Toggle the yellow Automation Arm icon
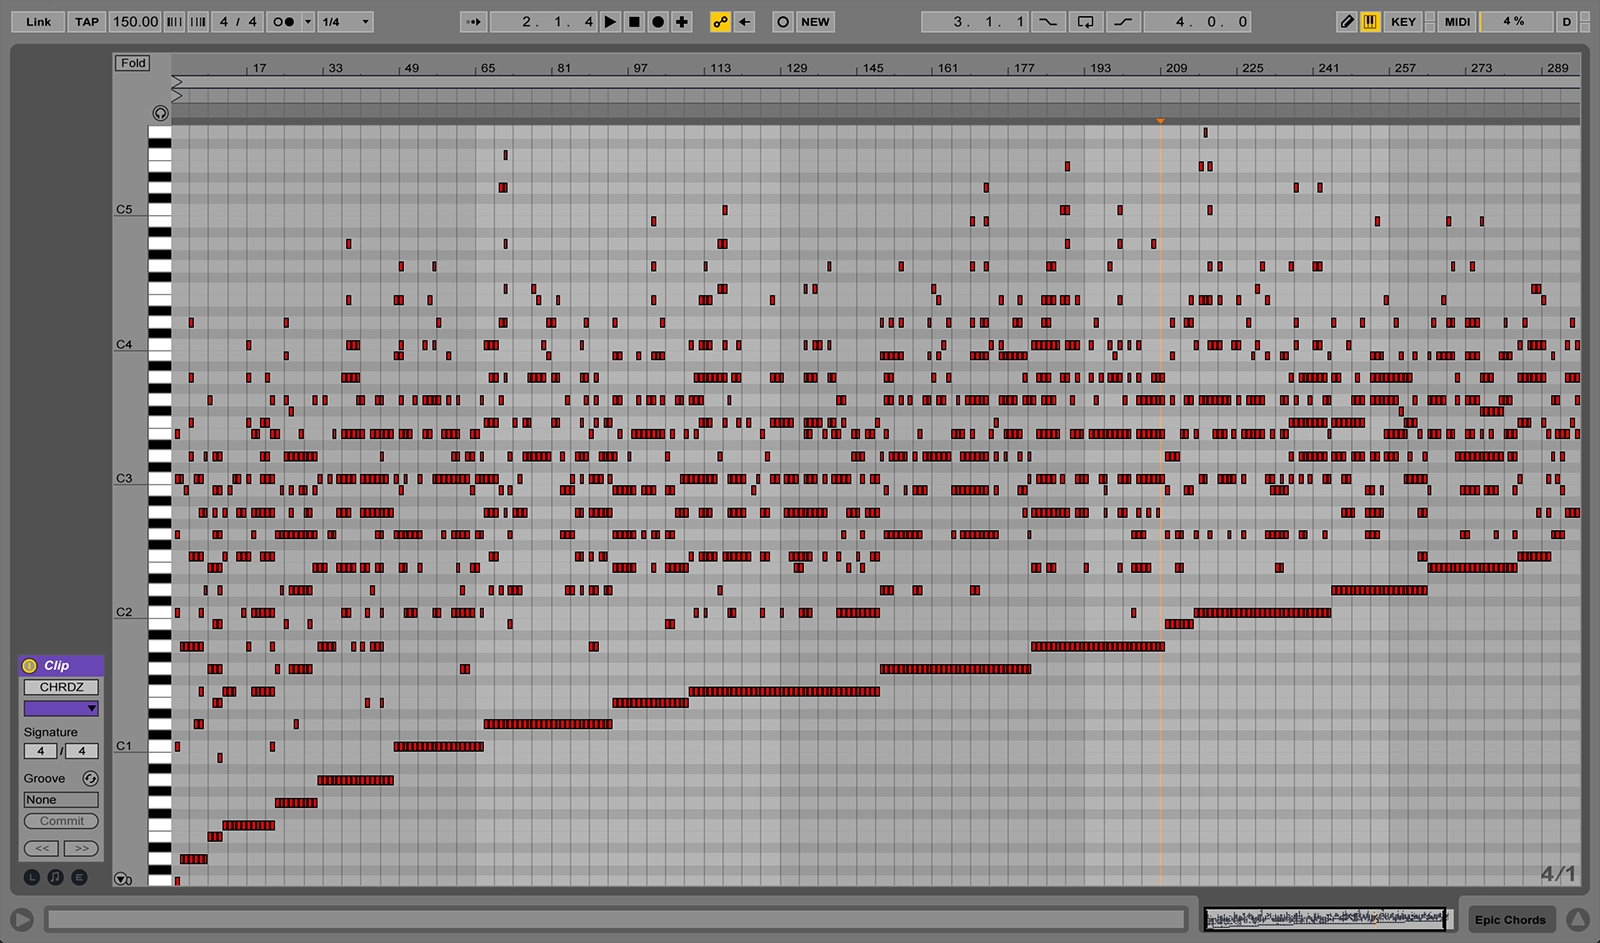Image resolution: width=1600 pixels, height=943 pixels. [720, 22]
